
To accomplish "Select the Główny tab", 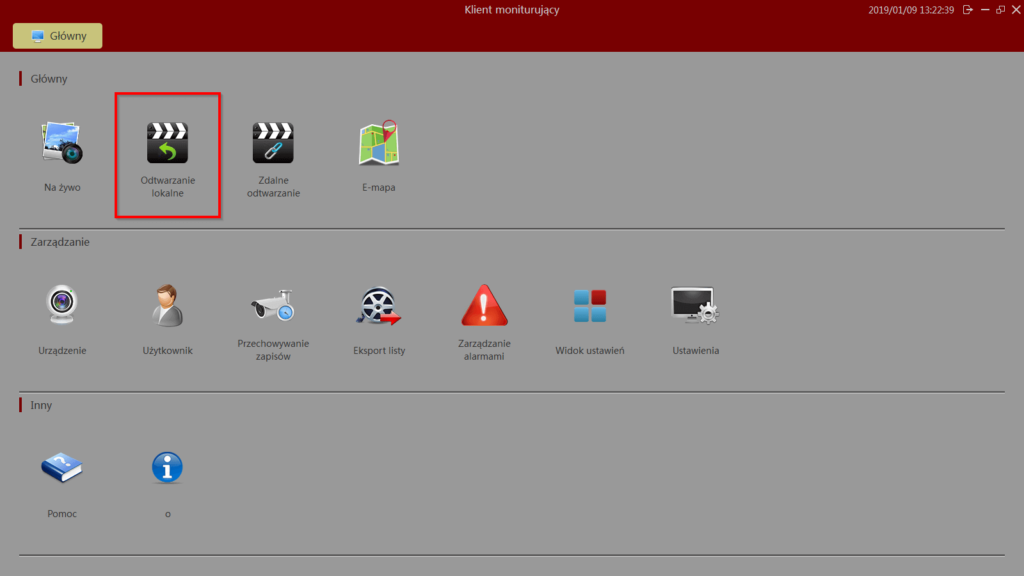I will click(57, 35).
